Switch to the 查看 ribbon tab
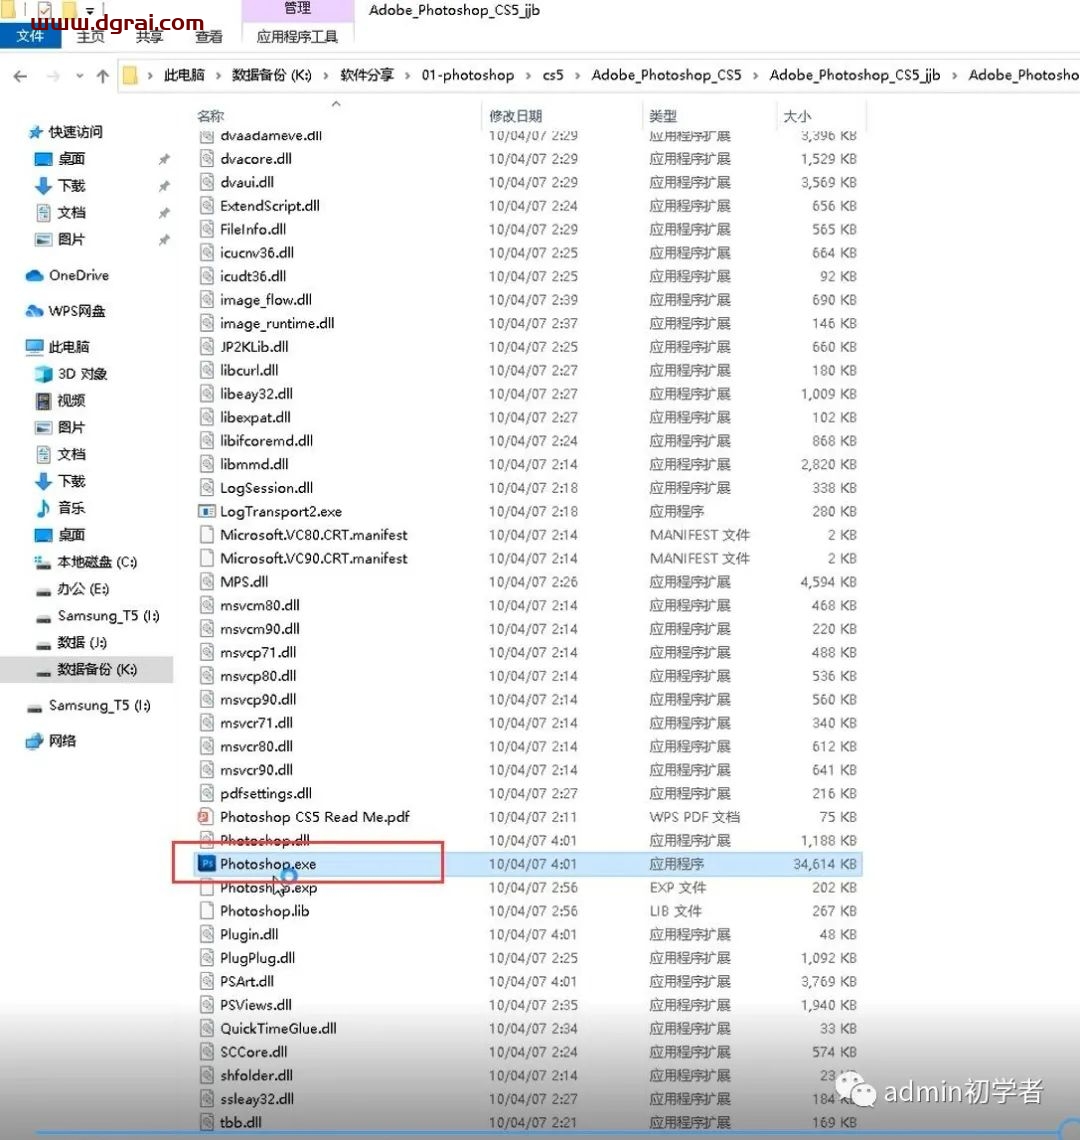 click(209, 37)
